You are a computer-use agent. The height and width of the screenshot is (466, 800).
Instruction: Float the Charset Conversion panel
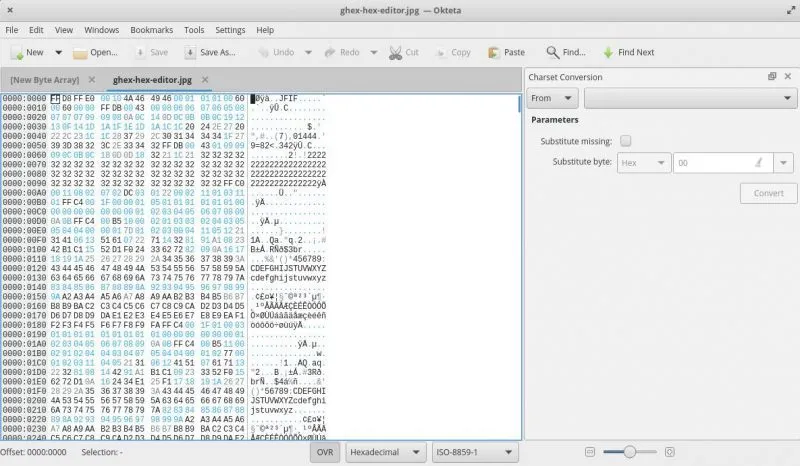point(772,76)
